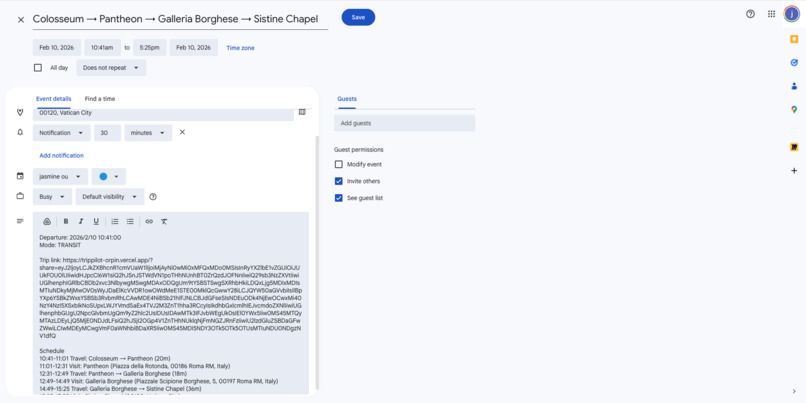This screenshot has height=403, width=806.
Task: Click event details panel scrollbar
Action: (317, 262)
